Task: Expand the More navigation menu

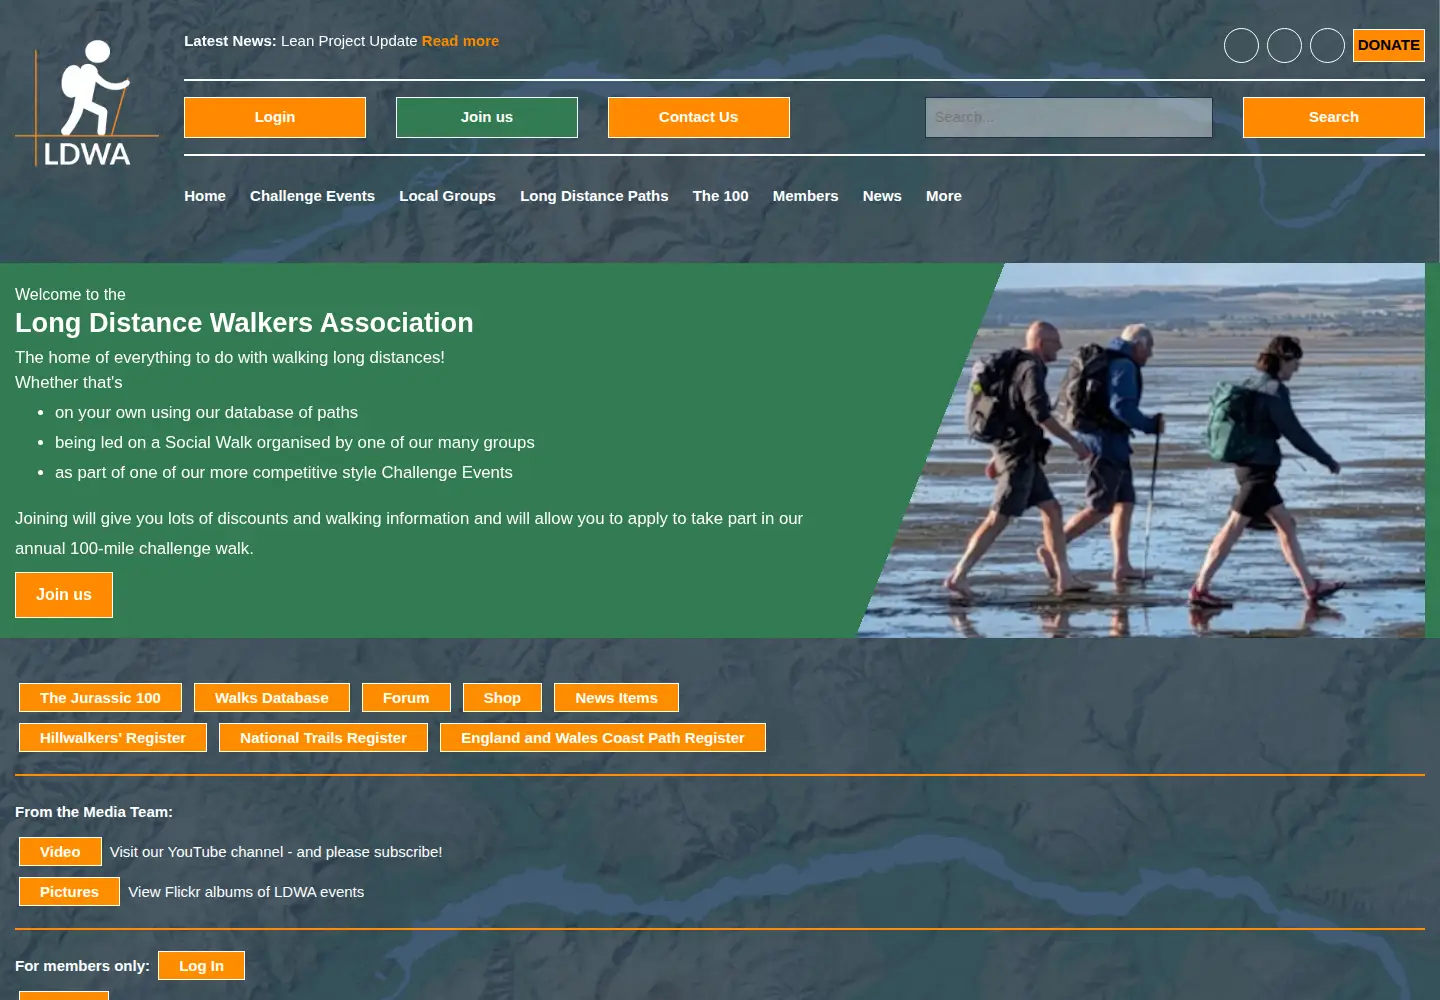Action: (x=944, y=196)
